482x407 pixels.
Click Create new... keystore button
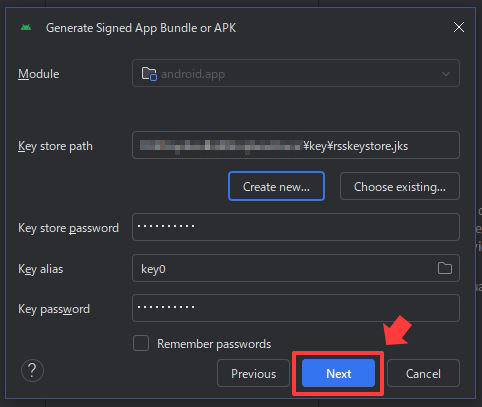pyautogui.click(x=276, y=186)
